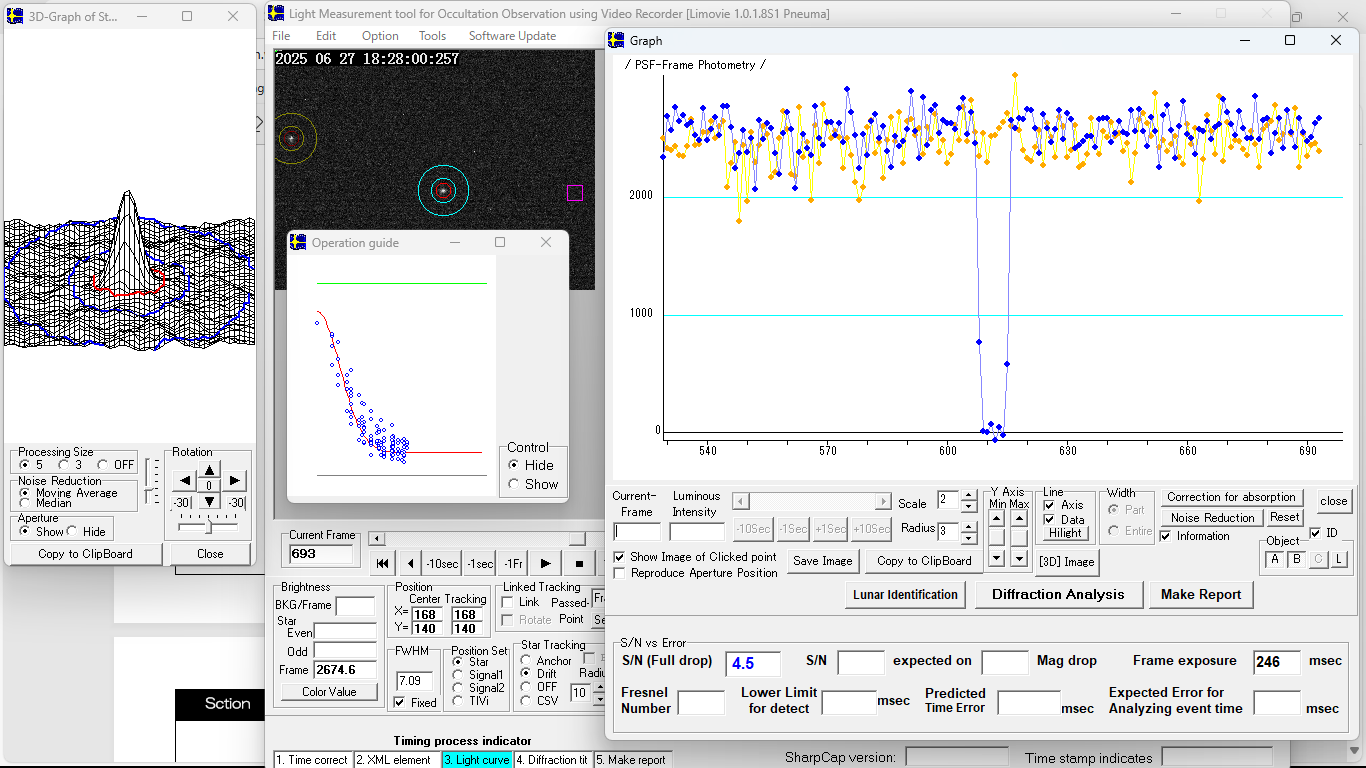Viewport: 1366px width, 768px height.
Task: Switch to the 4. Diffraction fit tab
Action: click(x=552, y=760)
